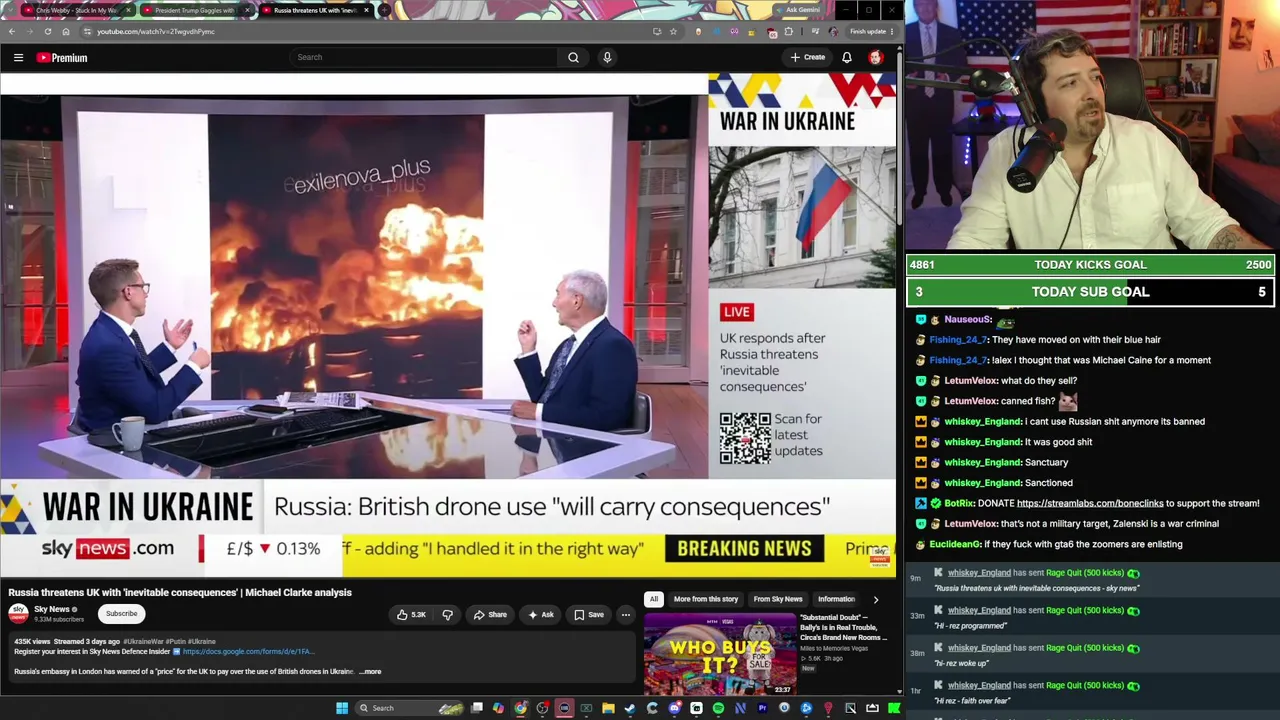Image resolution: width=1280 pixels, height=720 pixels.
Task: Open Task View on the taskbar
Action: pyautogui.click(x=477, y=708)
